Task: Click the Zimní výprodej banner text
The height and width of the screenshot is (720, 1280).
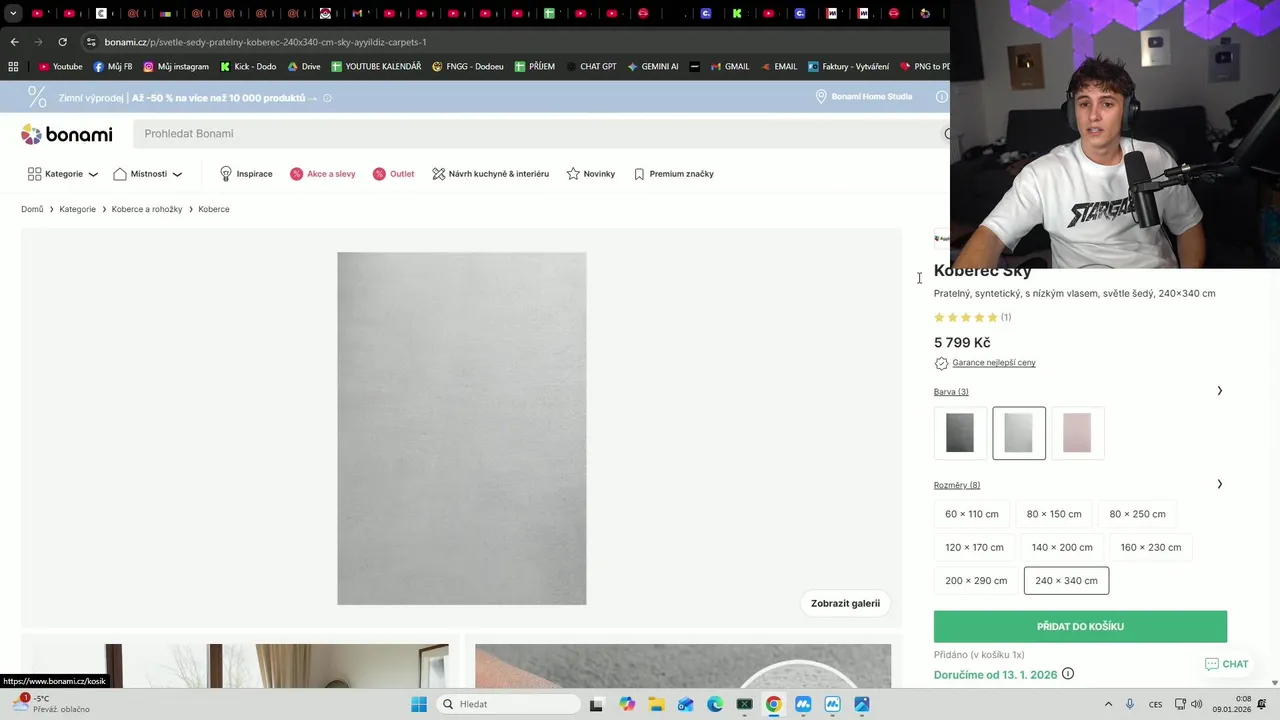Action: coord(188,98)
